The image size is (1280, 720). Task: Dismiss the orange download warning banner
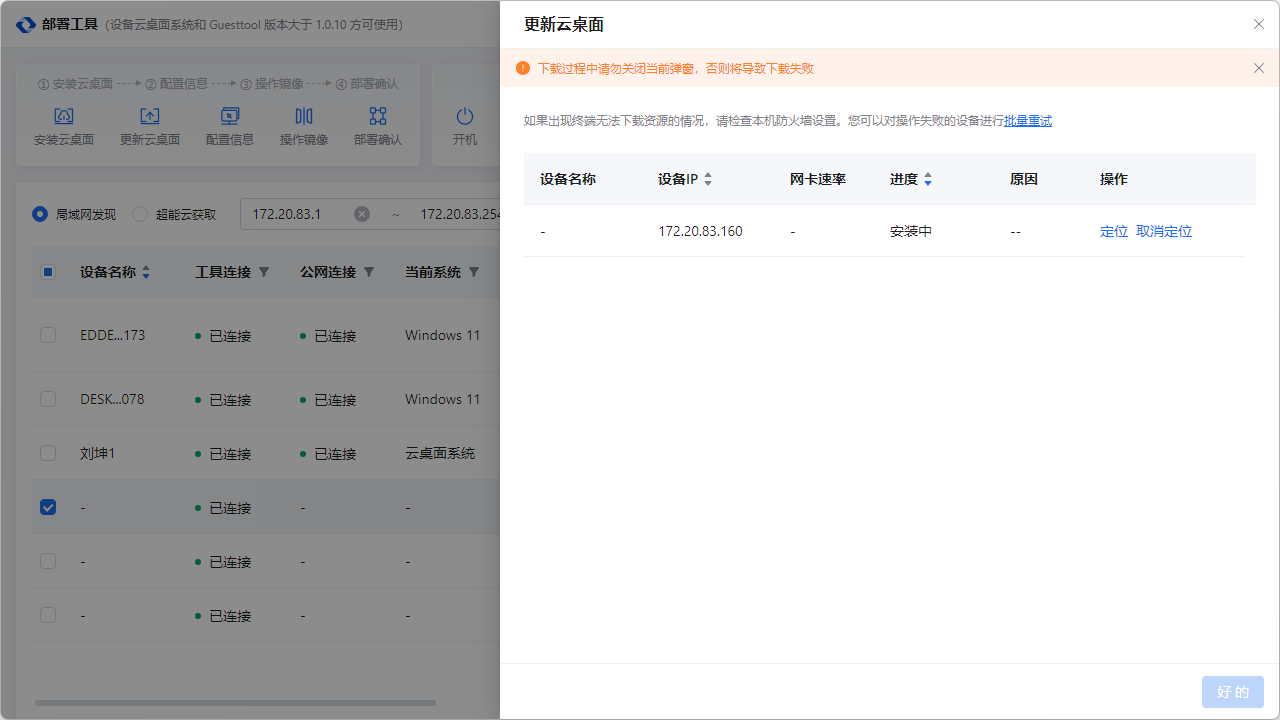(1259, 68)
